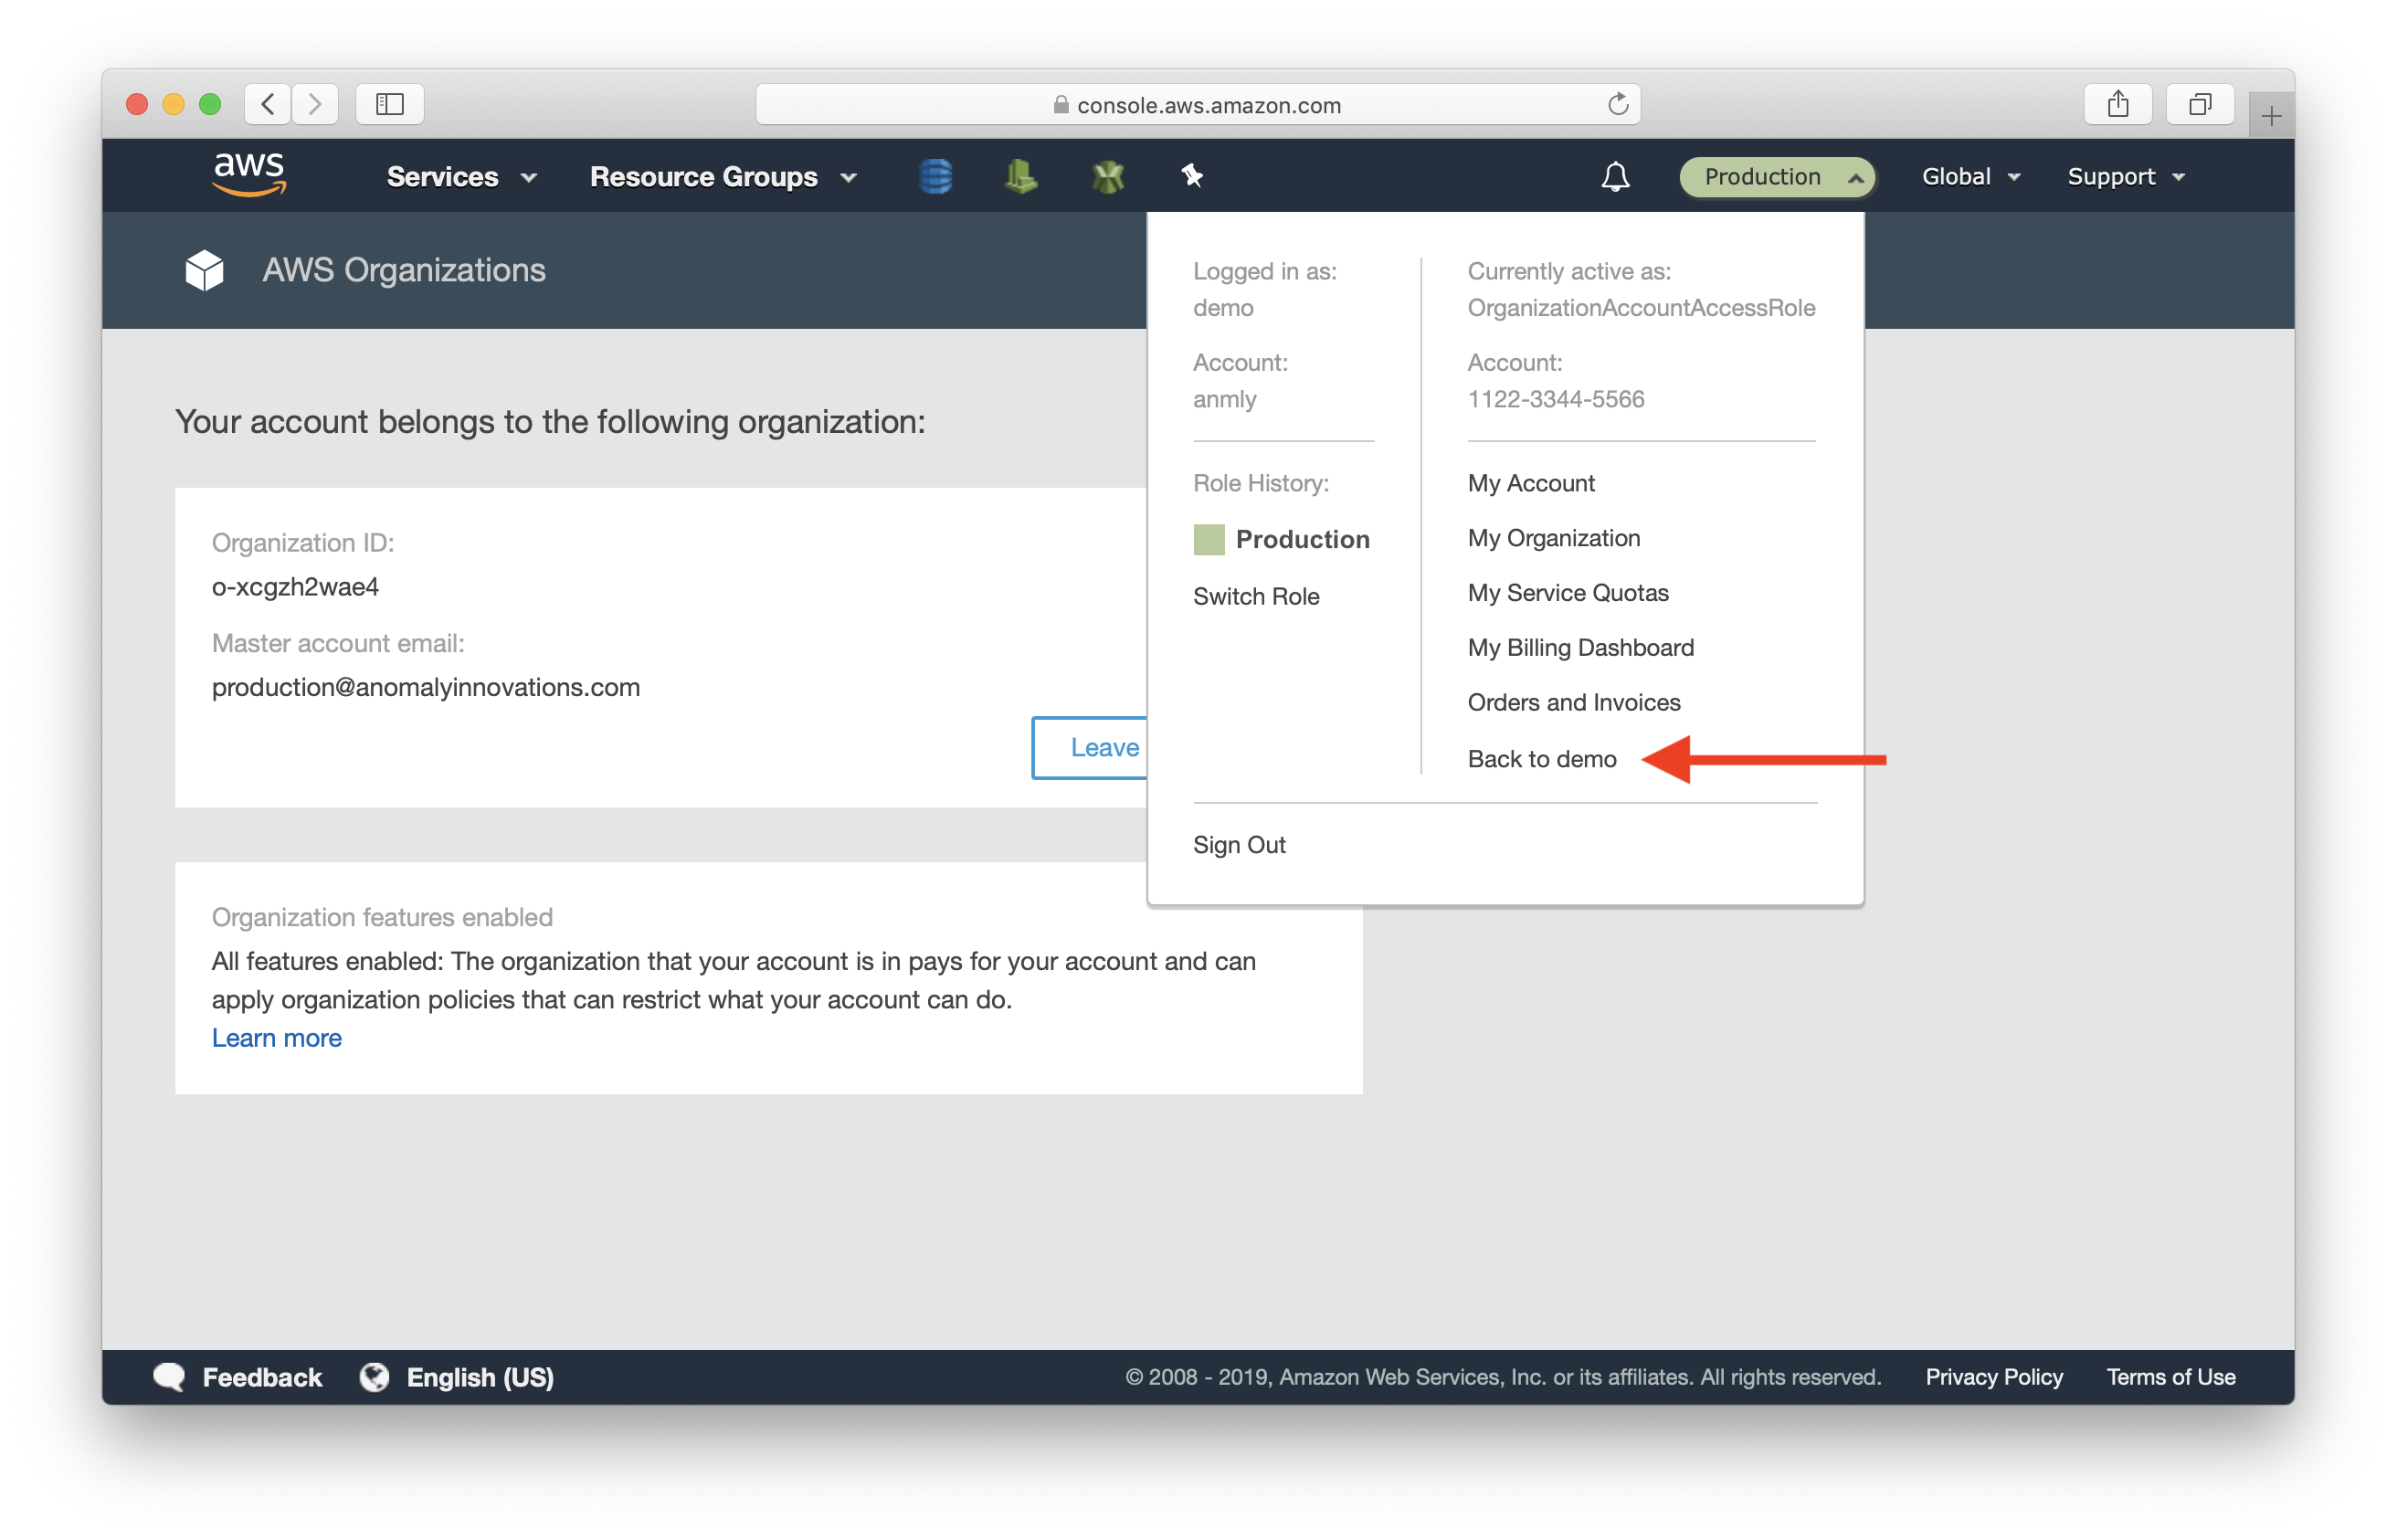Select the Global region selector
This screenshot has width=2397, height=1540.
click(x=1969, y=174)
